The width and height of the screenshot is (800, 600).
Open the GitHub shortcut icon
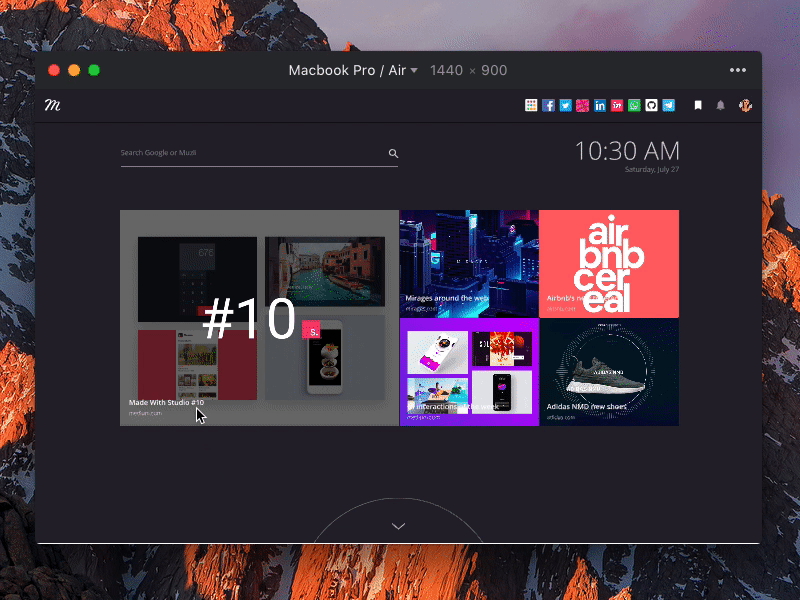(x=653, y=104)
